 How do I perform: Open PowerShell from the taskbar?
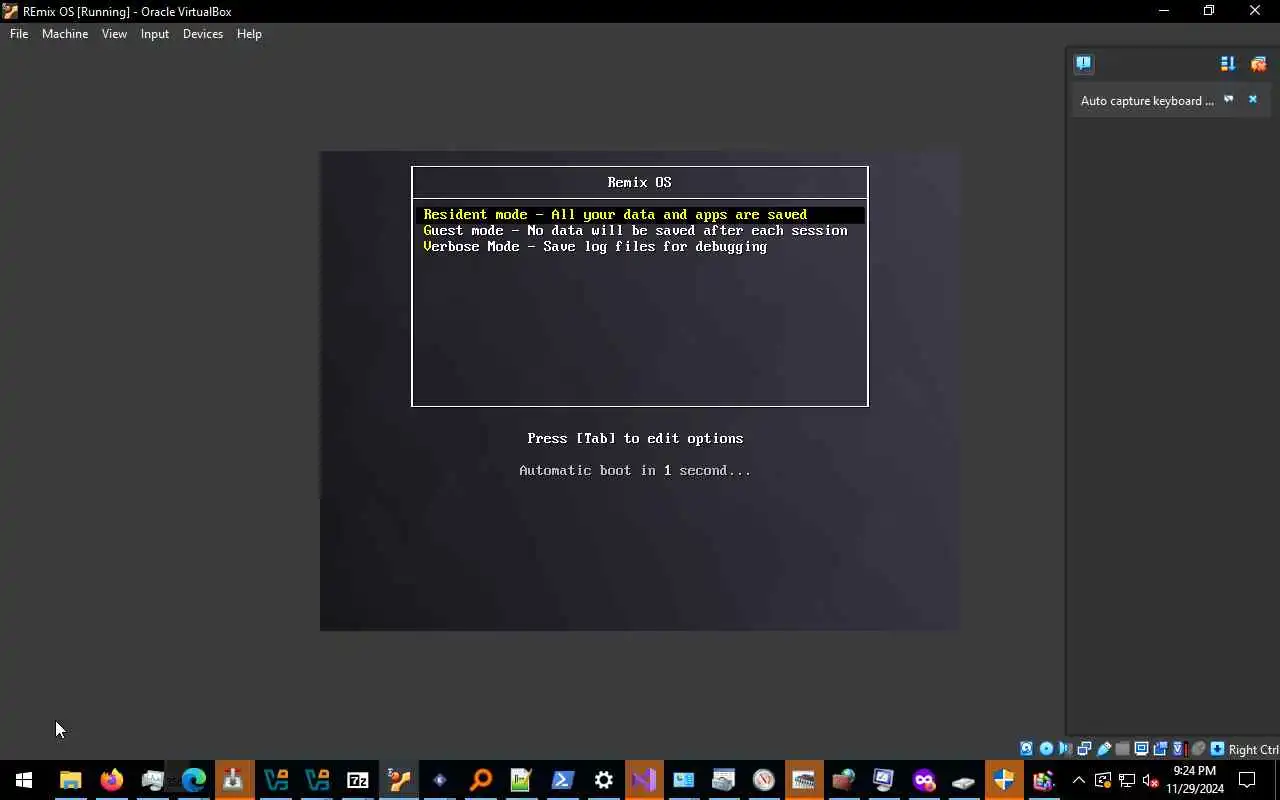(562, 780)
